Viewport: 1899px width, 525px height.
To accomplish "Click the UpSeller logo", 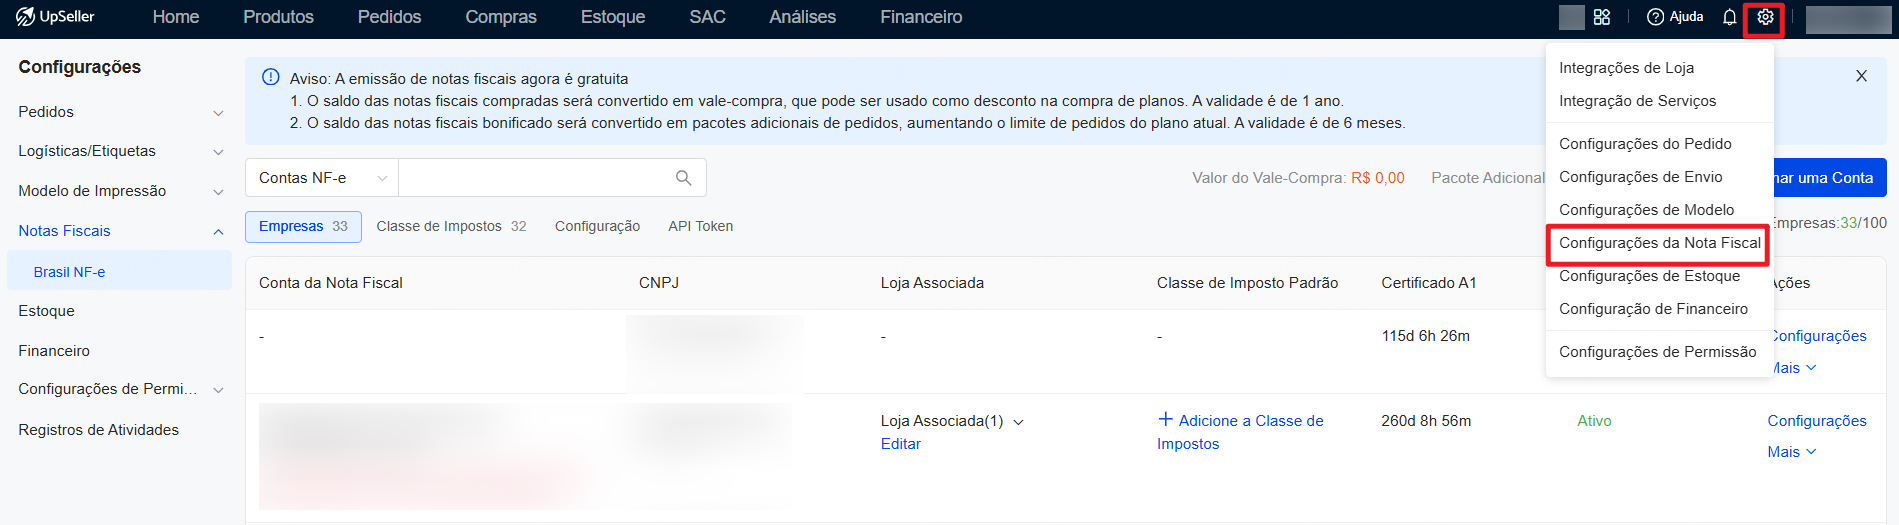I will [x=55, y=17].
